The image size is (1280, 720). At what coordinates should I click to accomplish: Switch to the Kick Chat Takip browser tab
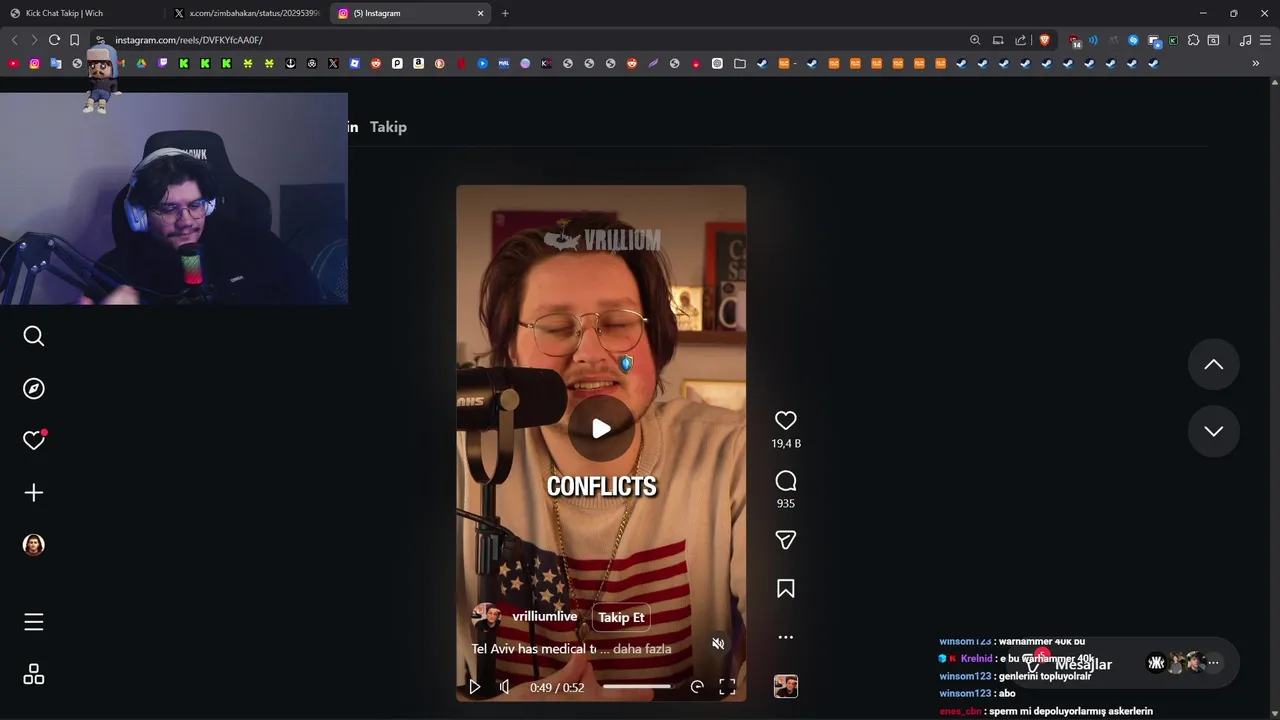[82, 13]
